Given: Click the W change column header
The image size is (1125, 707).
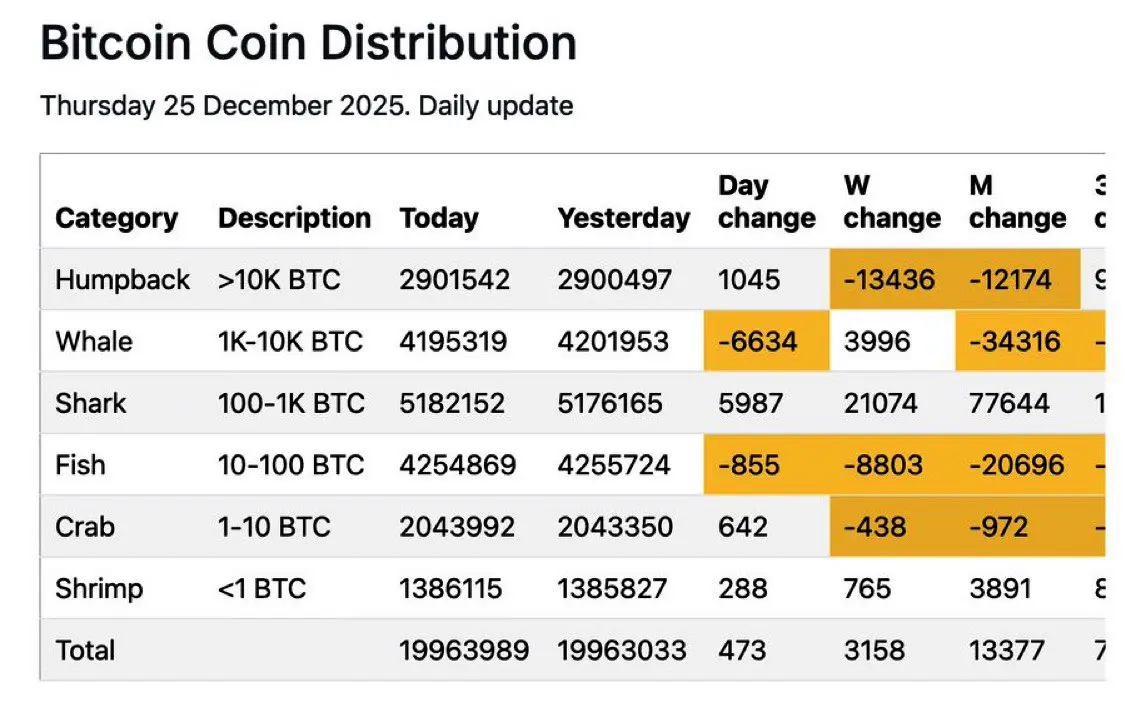Looking at the screenshot, I should pyautogui.click(x=891, y=202).
